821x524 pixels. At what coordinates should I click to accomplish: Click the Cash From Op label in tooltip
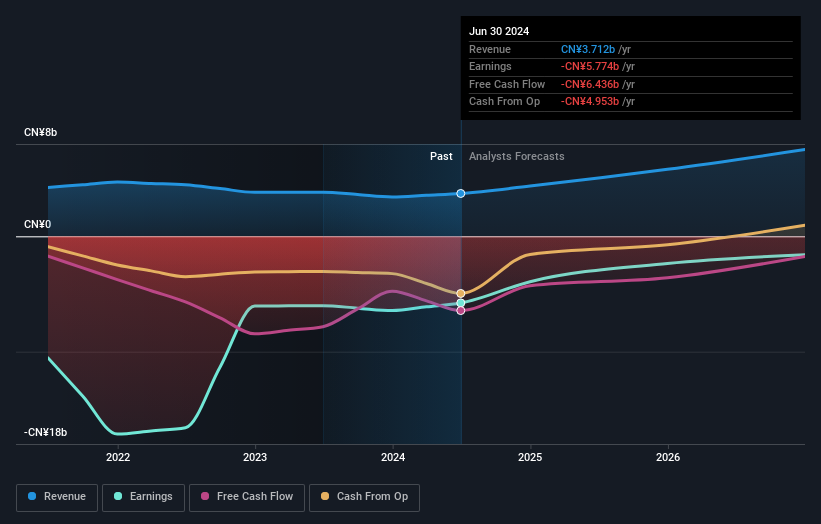click(504, 102)
